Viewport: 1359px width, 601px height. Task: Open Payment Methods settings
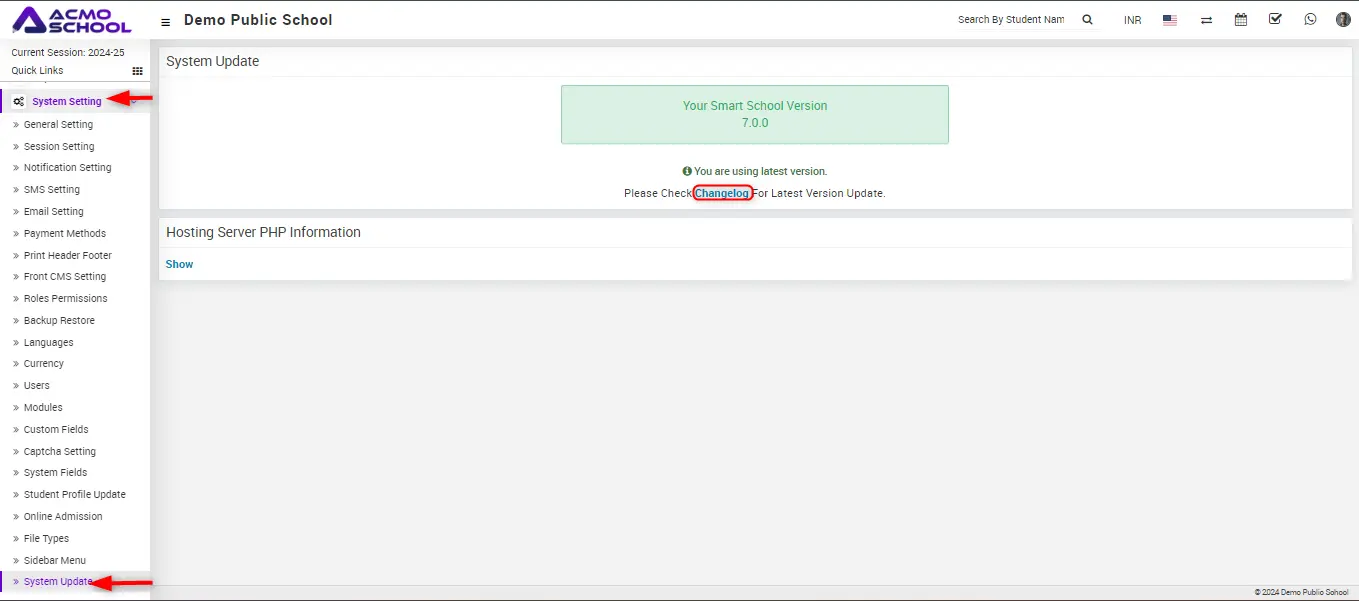(x=64, y=234)
